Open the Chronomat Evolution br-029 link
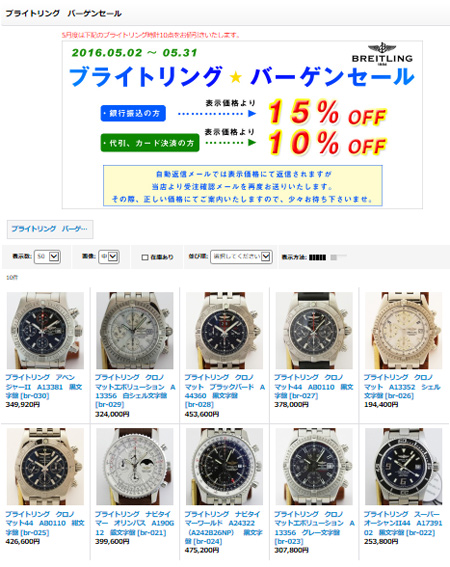 coord(135,391)
